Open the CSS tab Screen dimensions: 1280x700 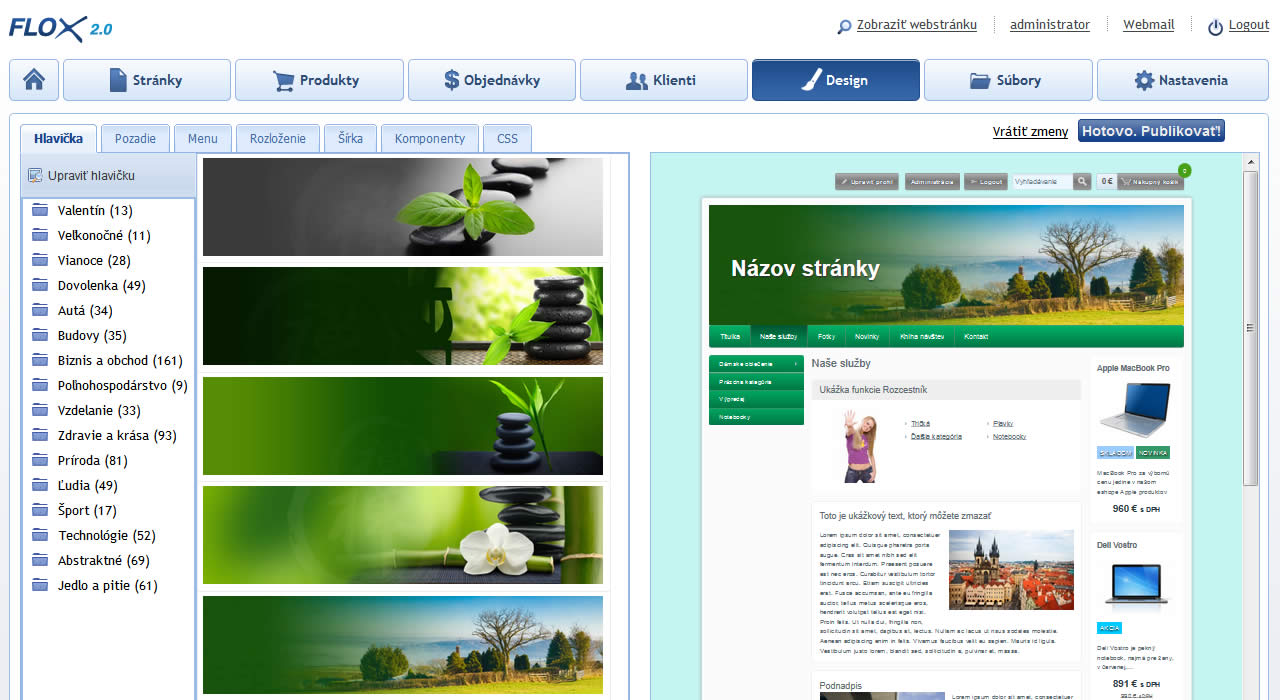click(x=507, y=139)
